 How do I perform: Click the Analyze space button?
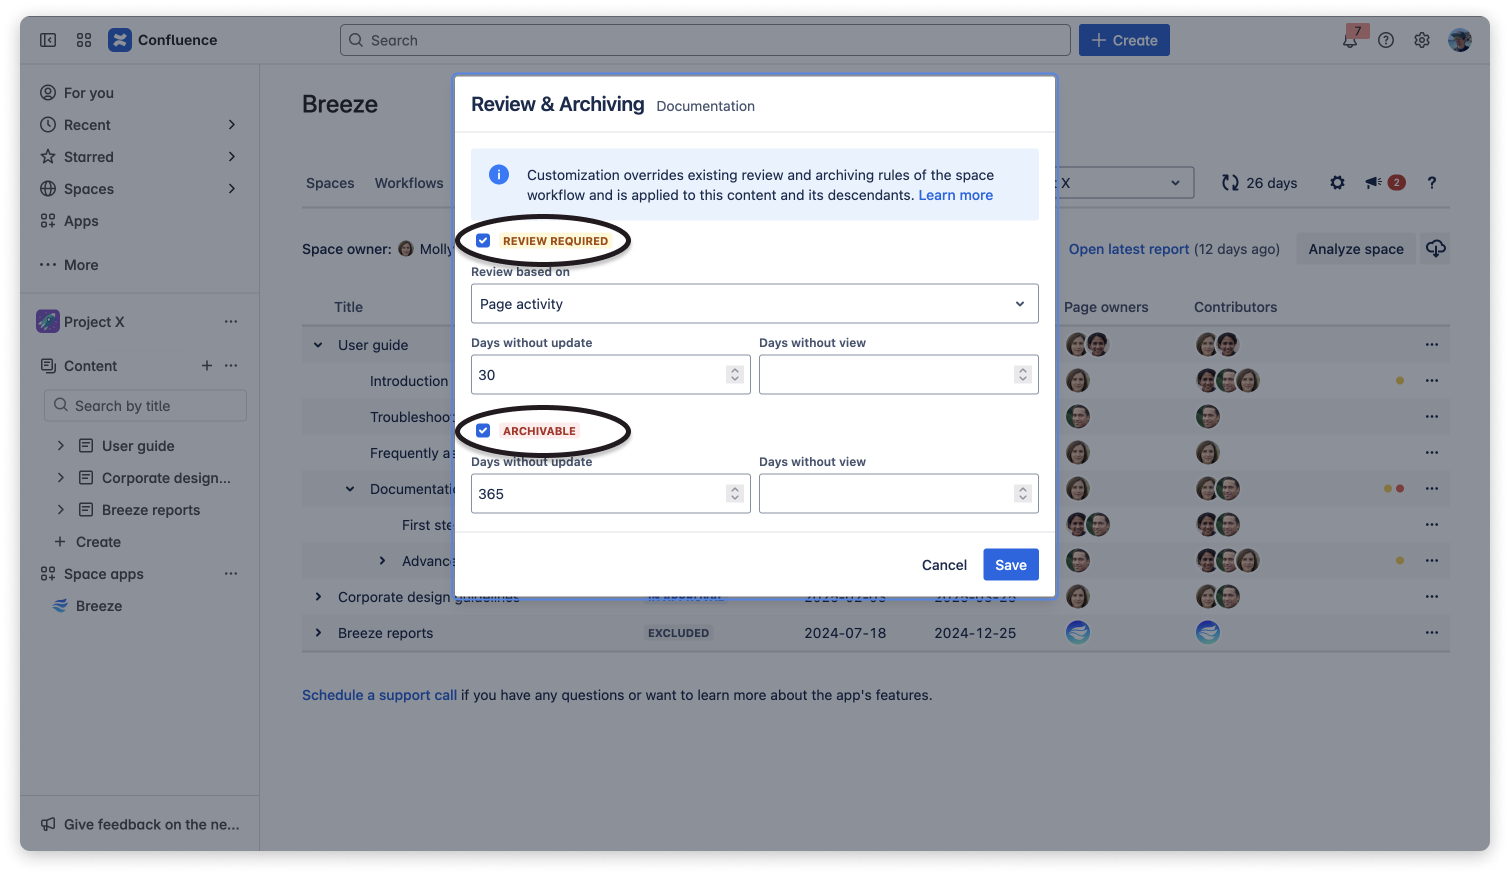click(1356, 249)
